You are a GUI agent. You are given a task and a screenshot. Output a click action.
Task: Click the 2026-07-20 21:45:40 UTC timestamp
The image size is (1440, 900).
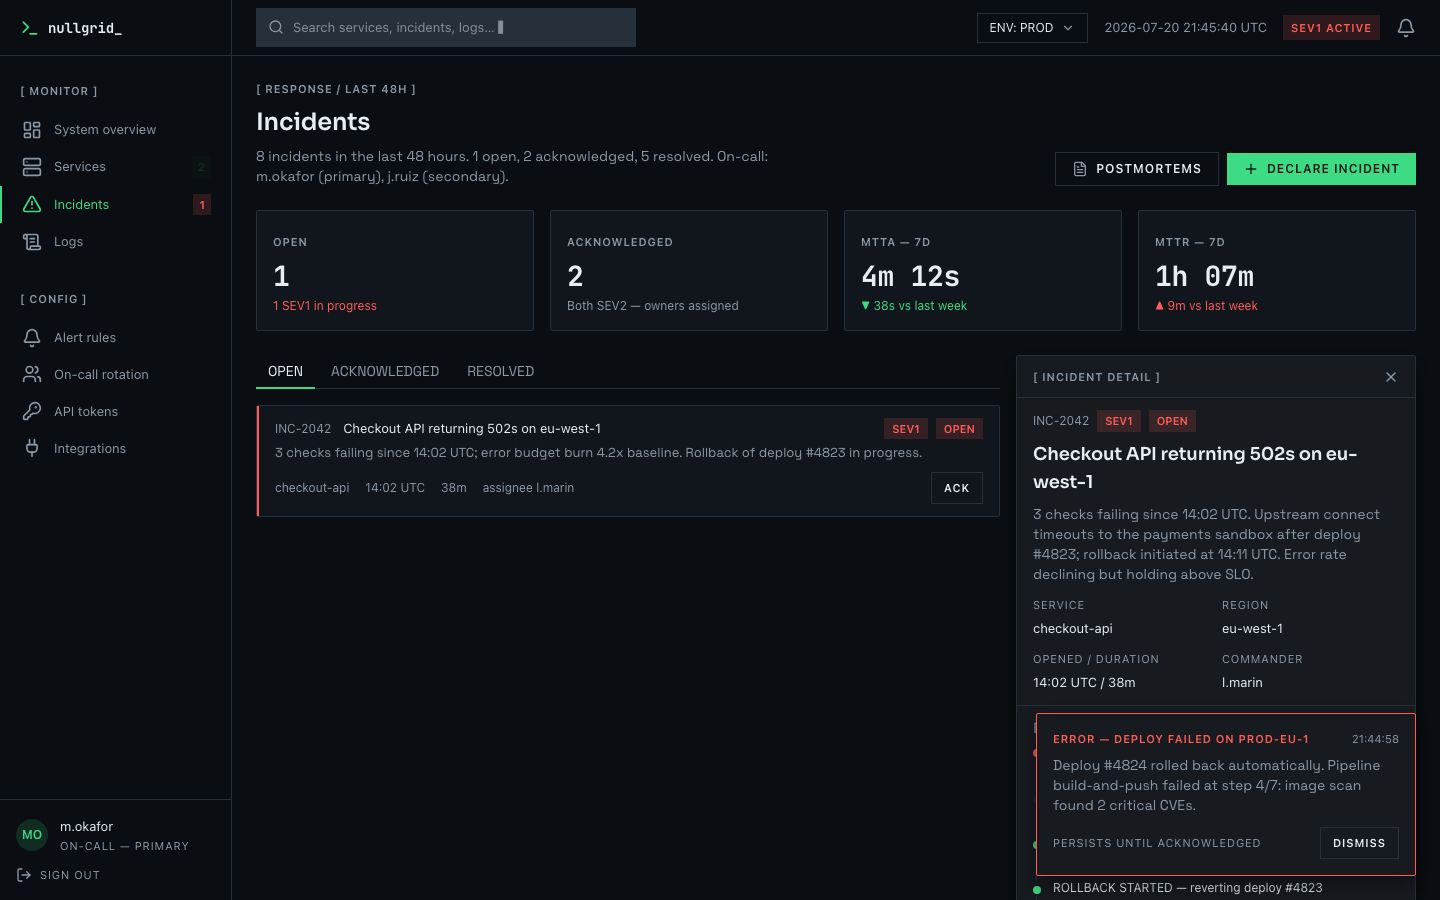click(1185, 28)
